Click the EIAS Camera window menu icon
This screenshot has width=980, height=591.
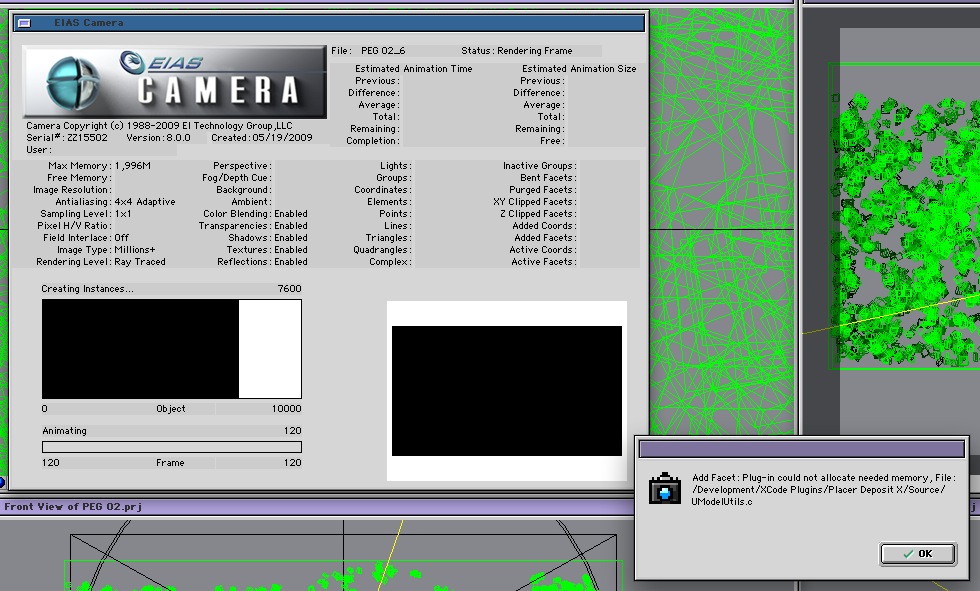click(23, 23)
